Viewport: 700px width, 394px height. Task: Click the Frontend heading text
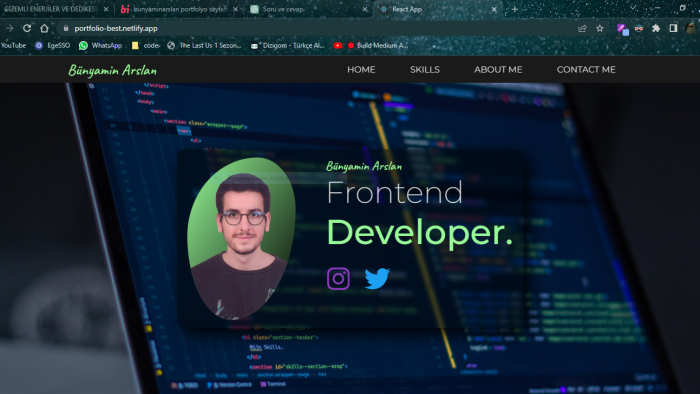395,193
